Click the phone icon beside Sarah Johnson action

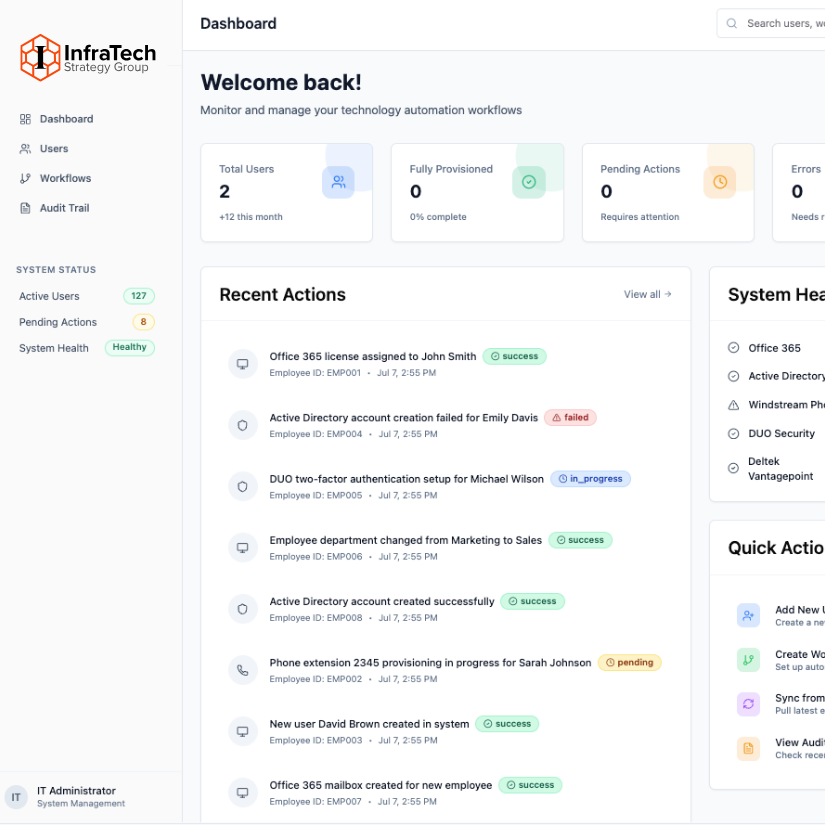[242, 670]
